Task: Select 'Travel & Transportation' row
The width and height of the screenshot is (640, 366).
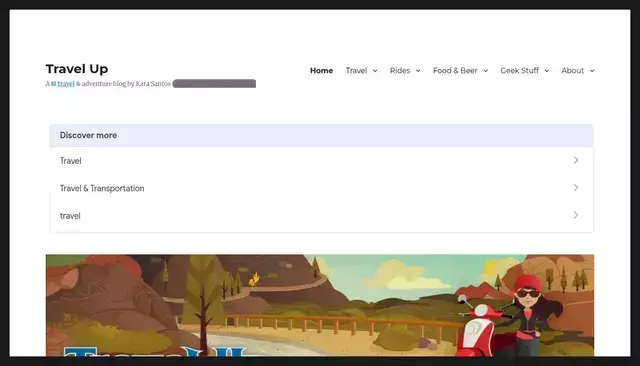Action: 322,188
